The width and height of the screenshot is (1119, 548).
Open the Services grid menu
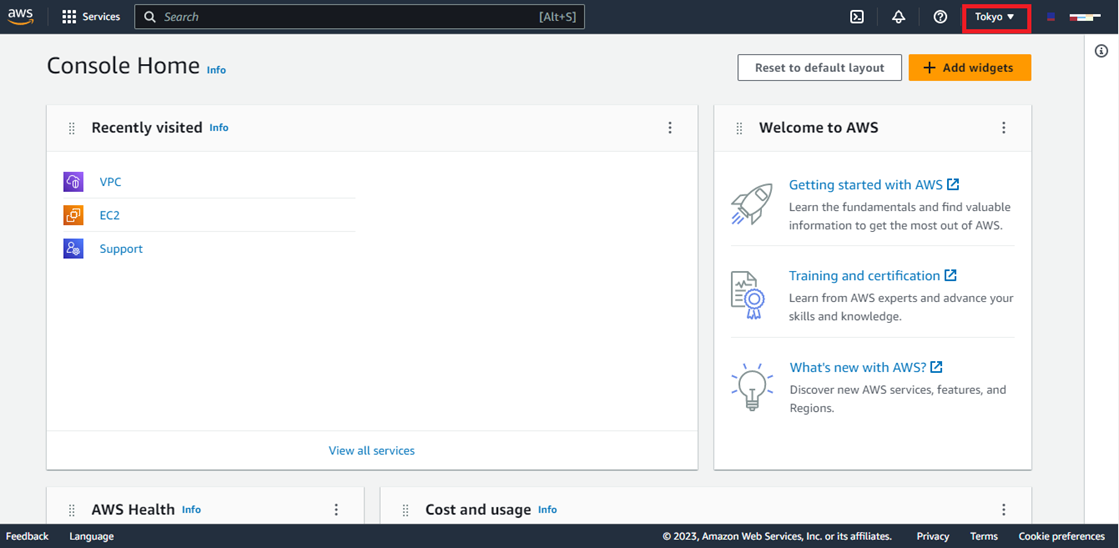coord(69,17)
